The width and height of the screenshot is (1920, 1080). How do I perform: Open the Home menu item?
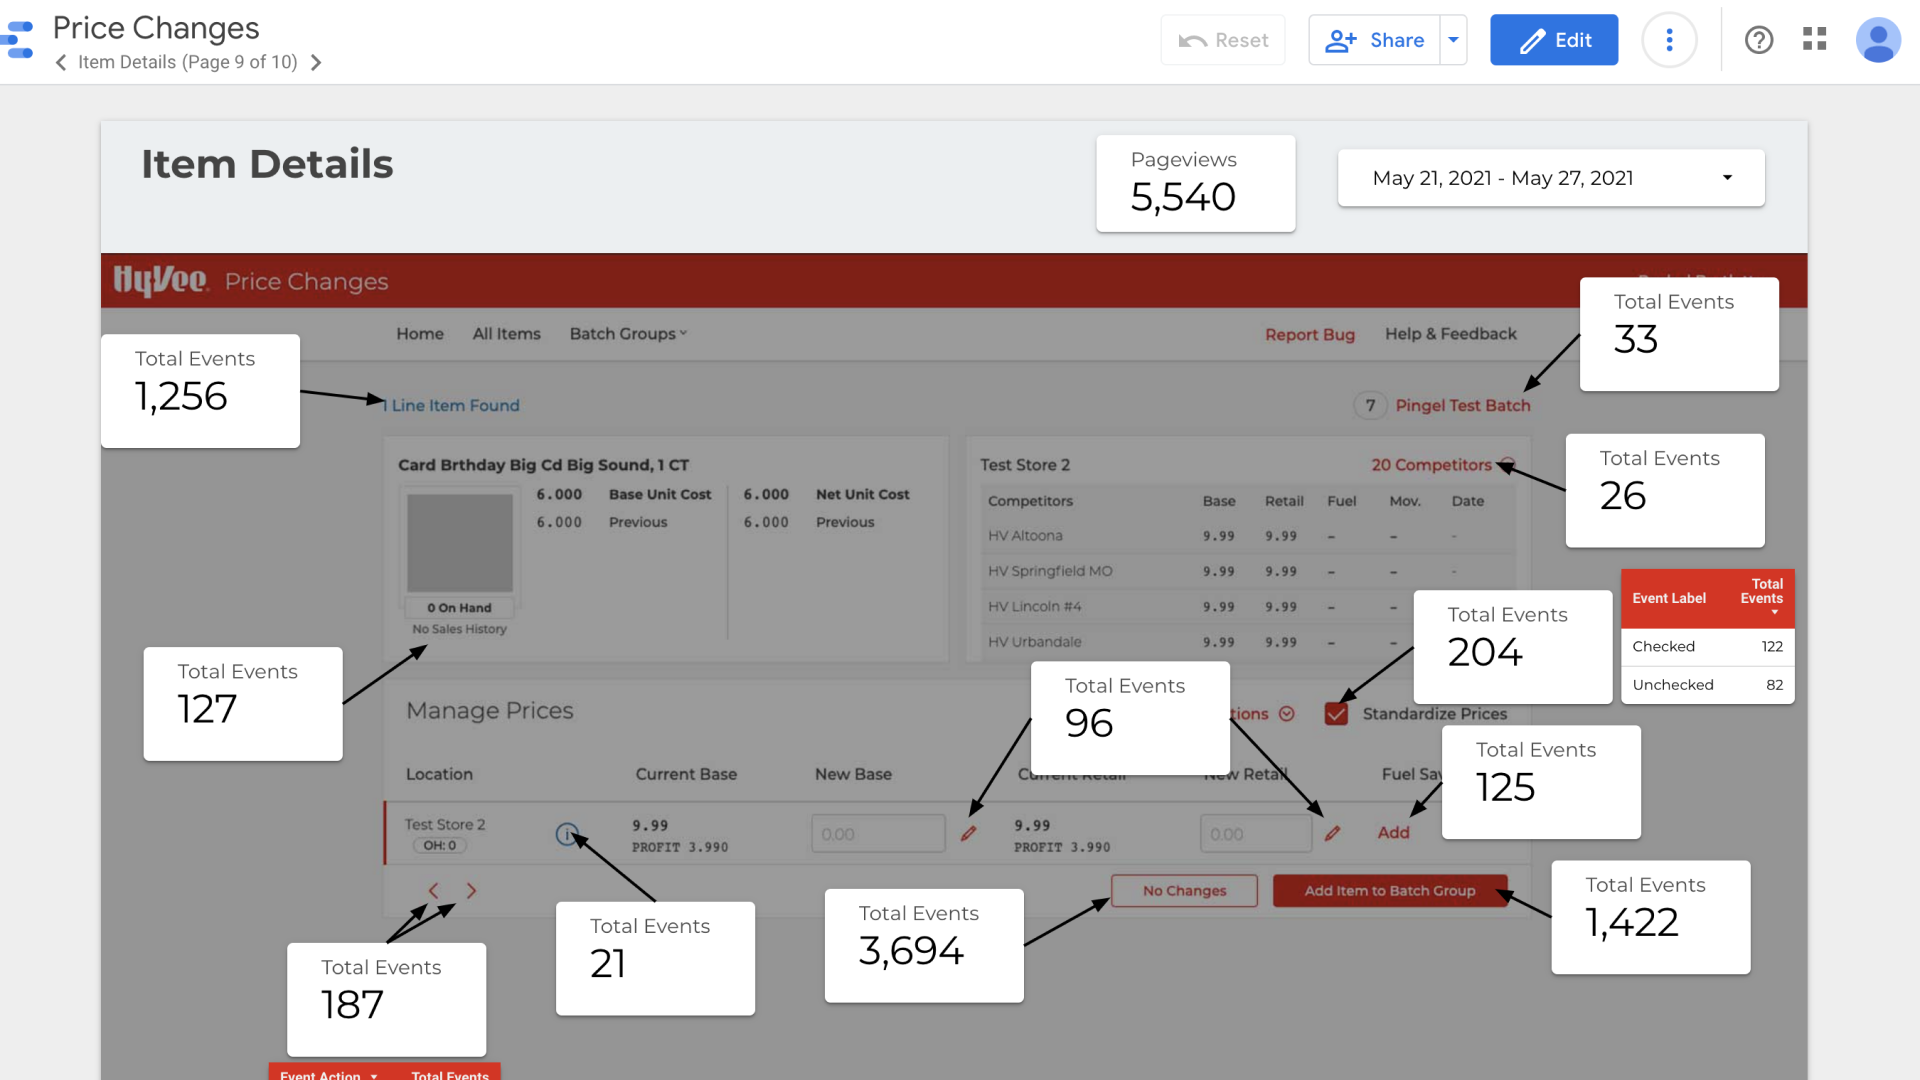pyautogui.click(x=419, y=334)
